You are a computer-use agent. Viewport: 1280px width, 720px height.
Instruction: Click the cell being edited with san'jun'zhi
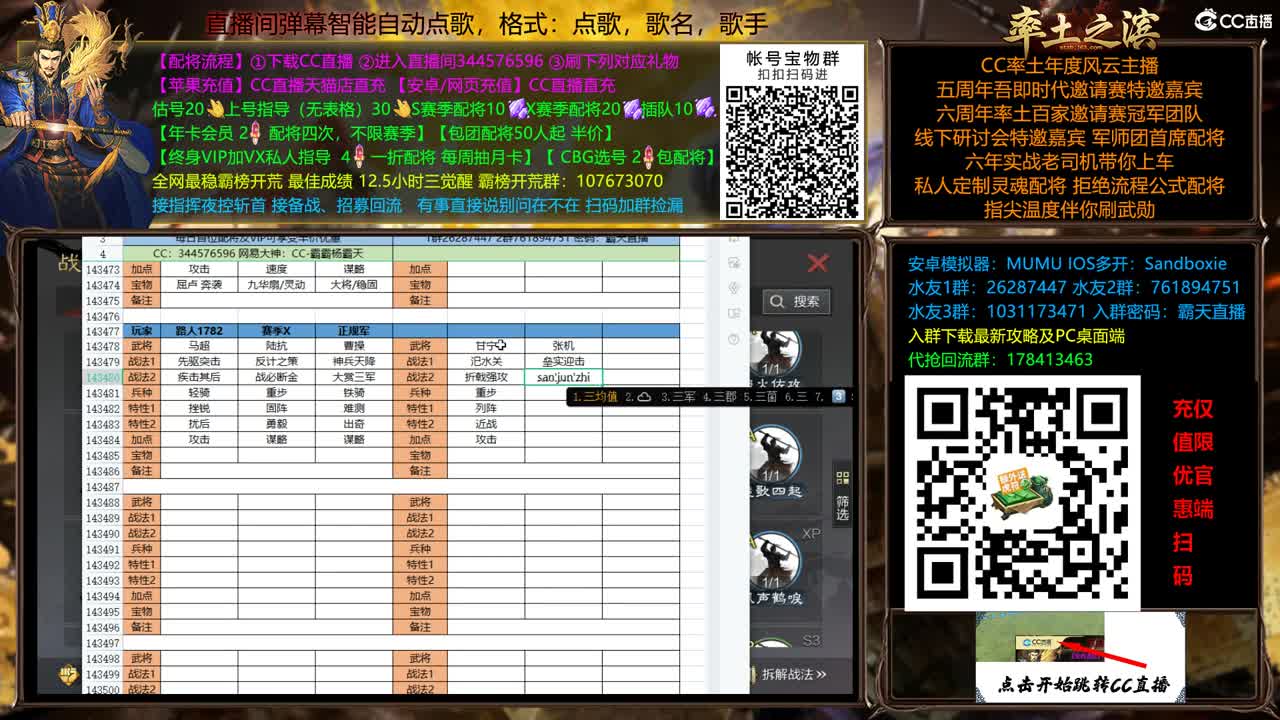tap(563, 377)
